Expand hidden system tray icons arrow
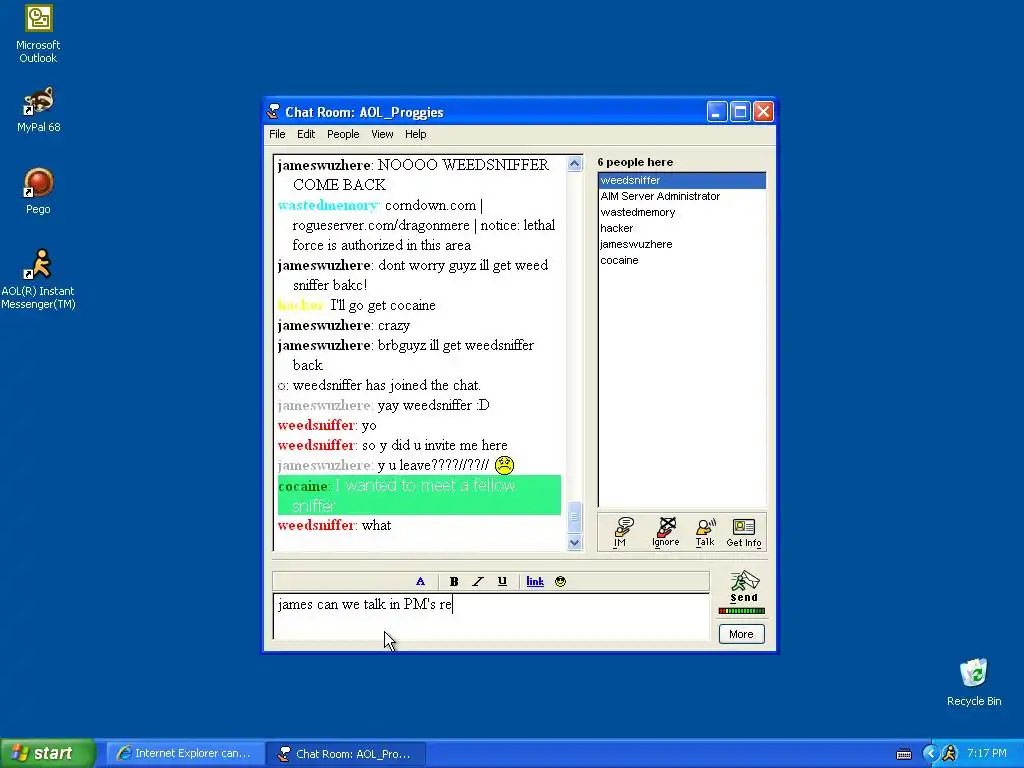Screen dimensions: 1024x768 [929, 753]
